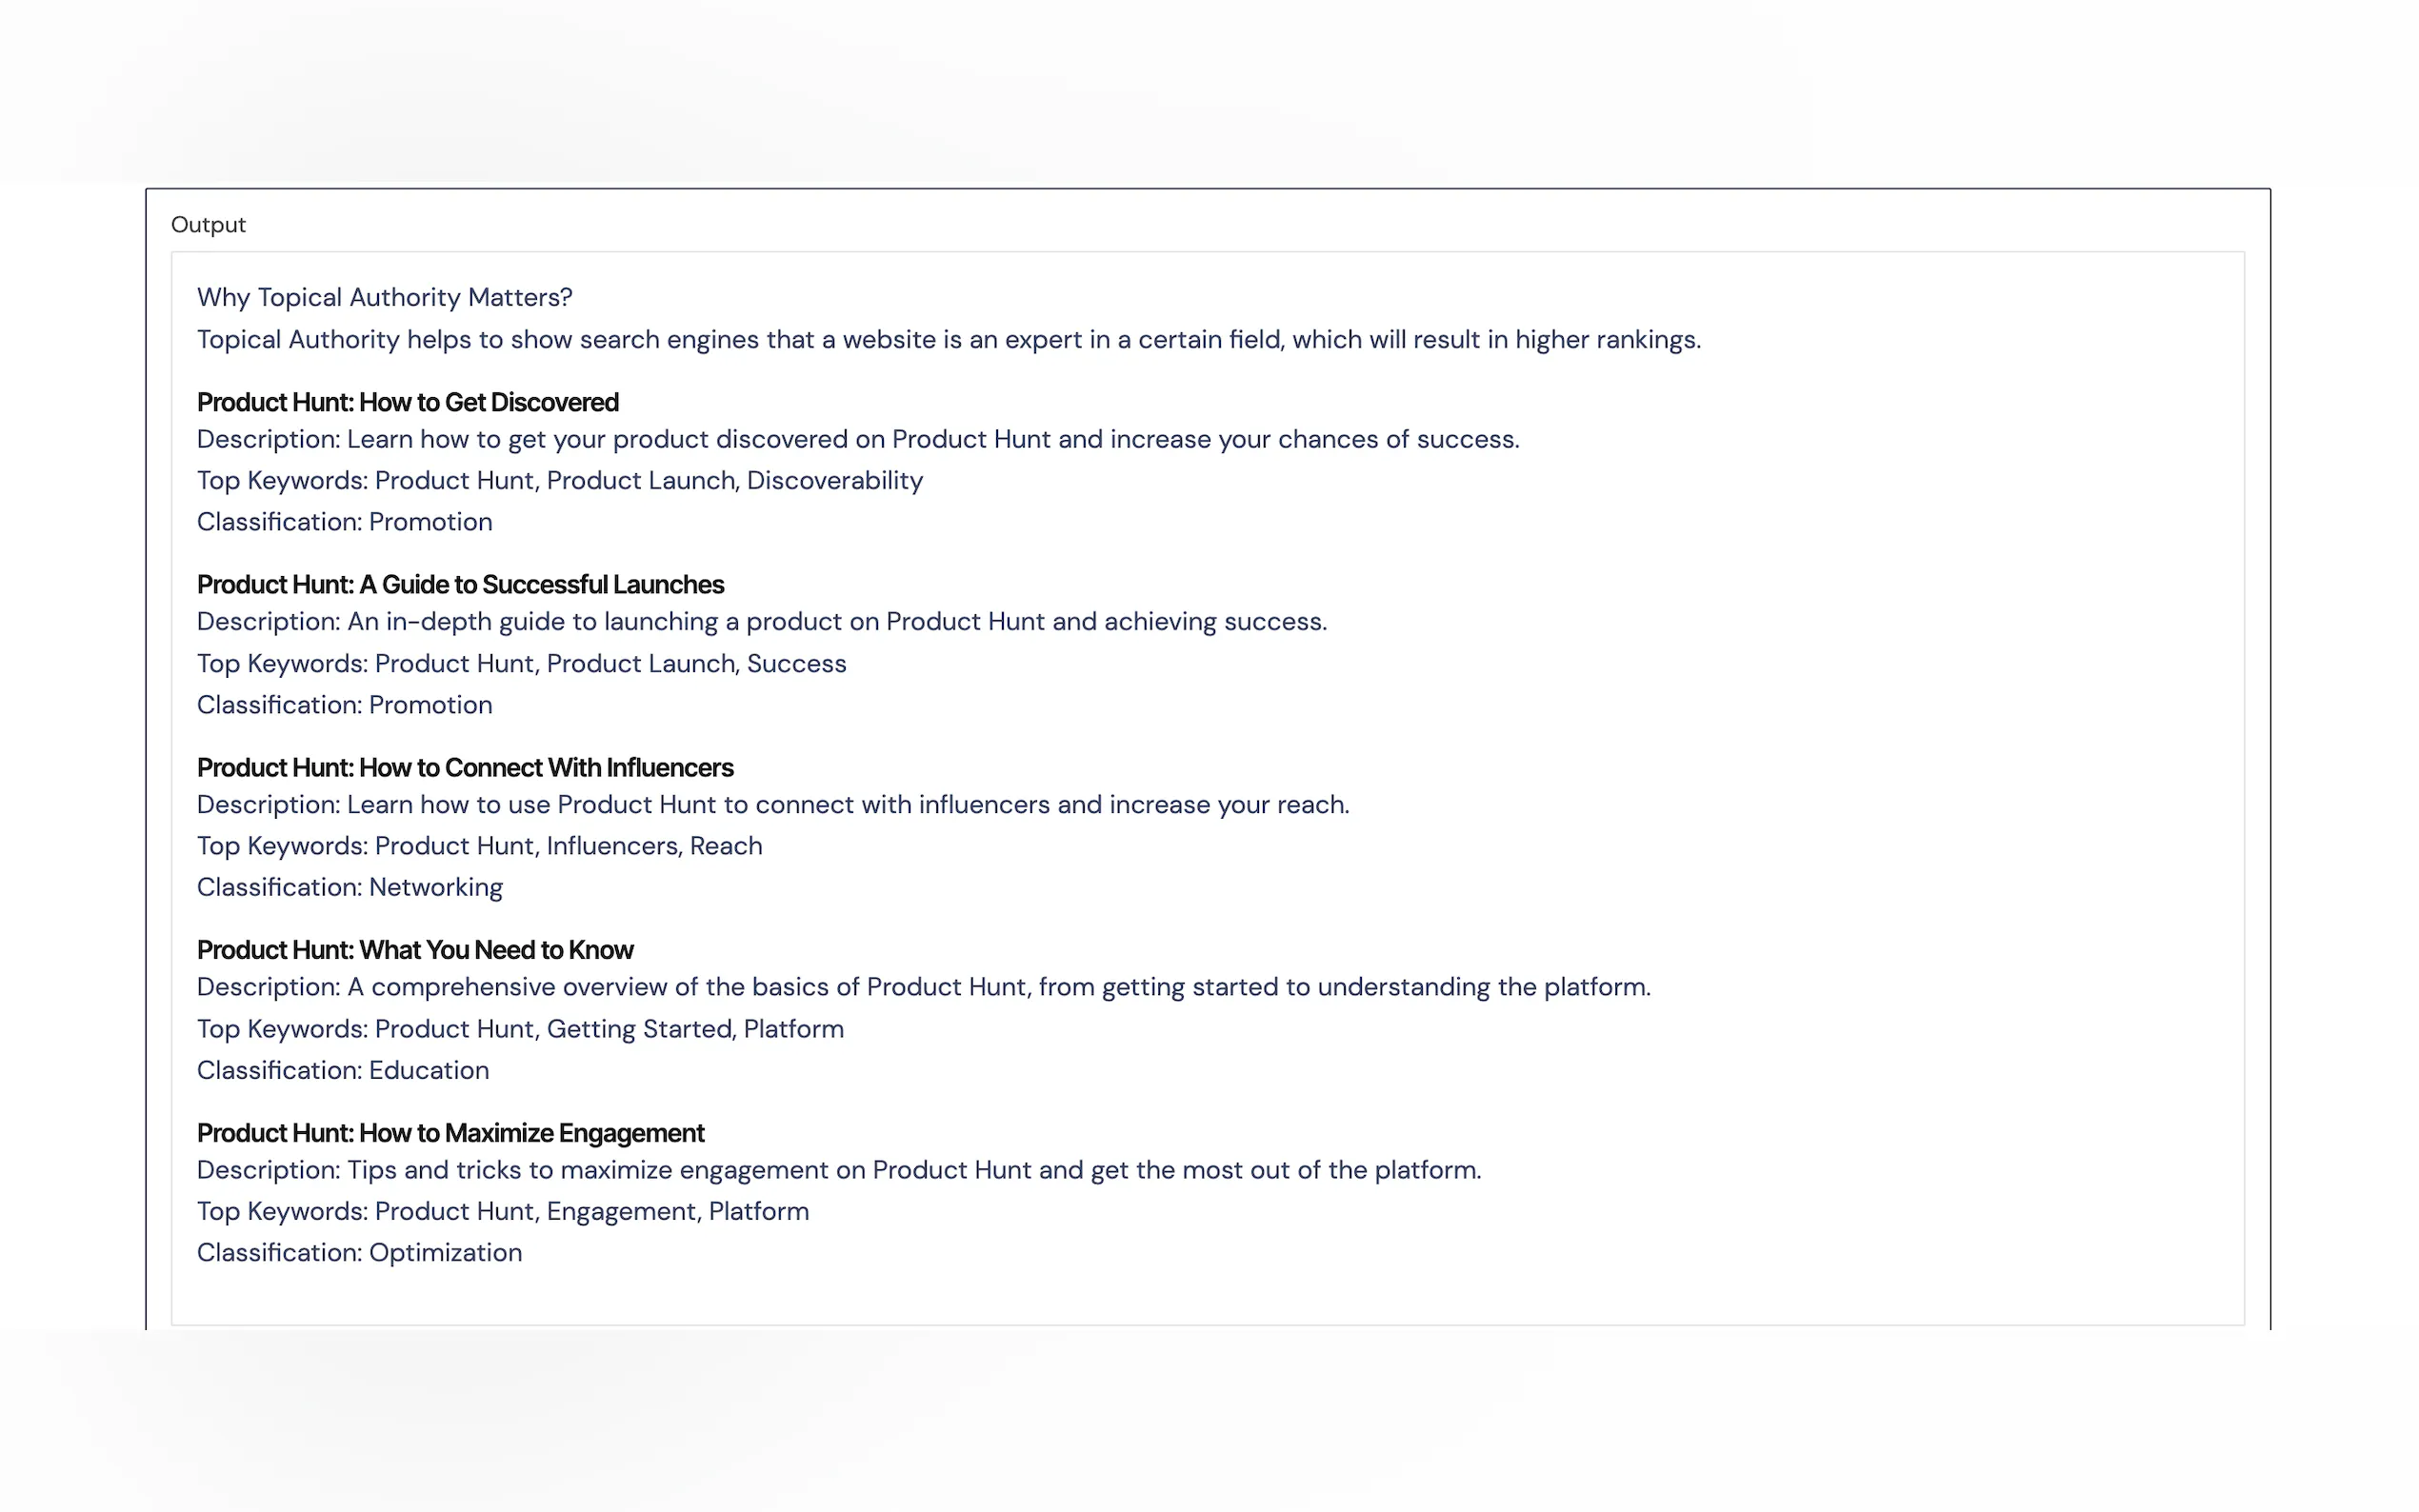Click the Output label
The width and height of the screenshot is (2419, 1512).
tap(208, 225)
